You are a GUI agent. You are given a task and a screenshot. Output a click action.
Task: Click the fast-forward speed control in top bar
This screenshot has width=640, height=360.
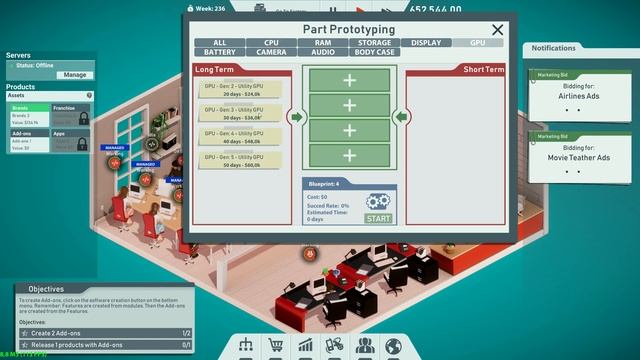click(x=386, y=10)
